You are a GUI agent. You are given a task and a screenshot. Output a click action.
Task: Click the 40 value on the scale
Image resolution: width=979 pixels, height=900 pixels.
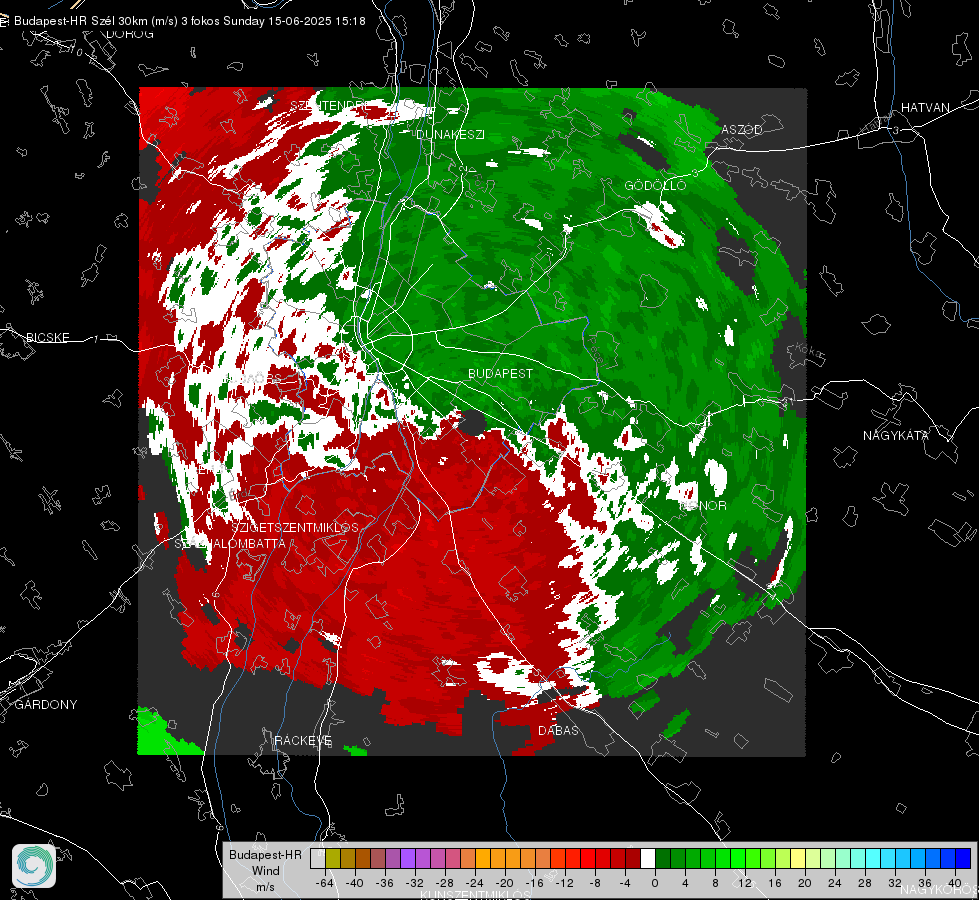coord(955,883)
